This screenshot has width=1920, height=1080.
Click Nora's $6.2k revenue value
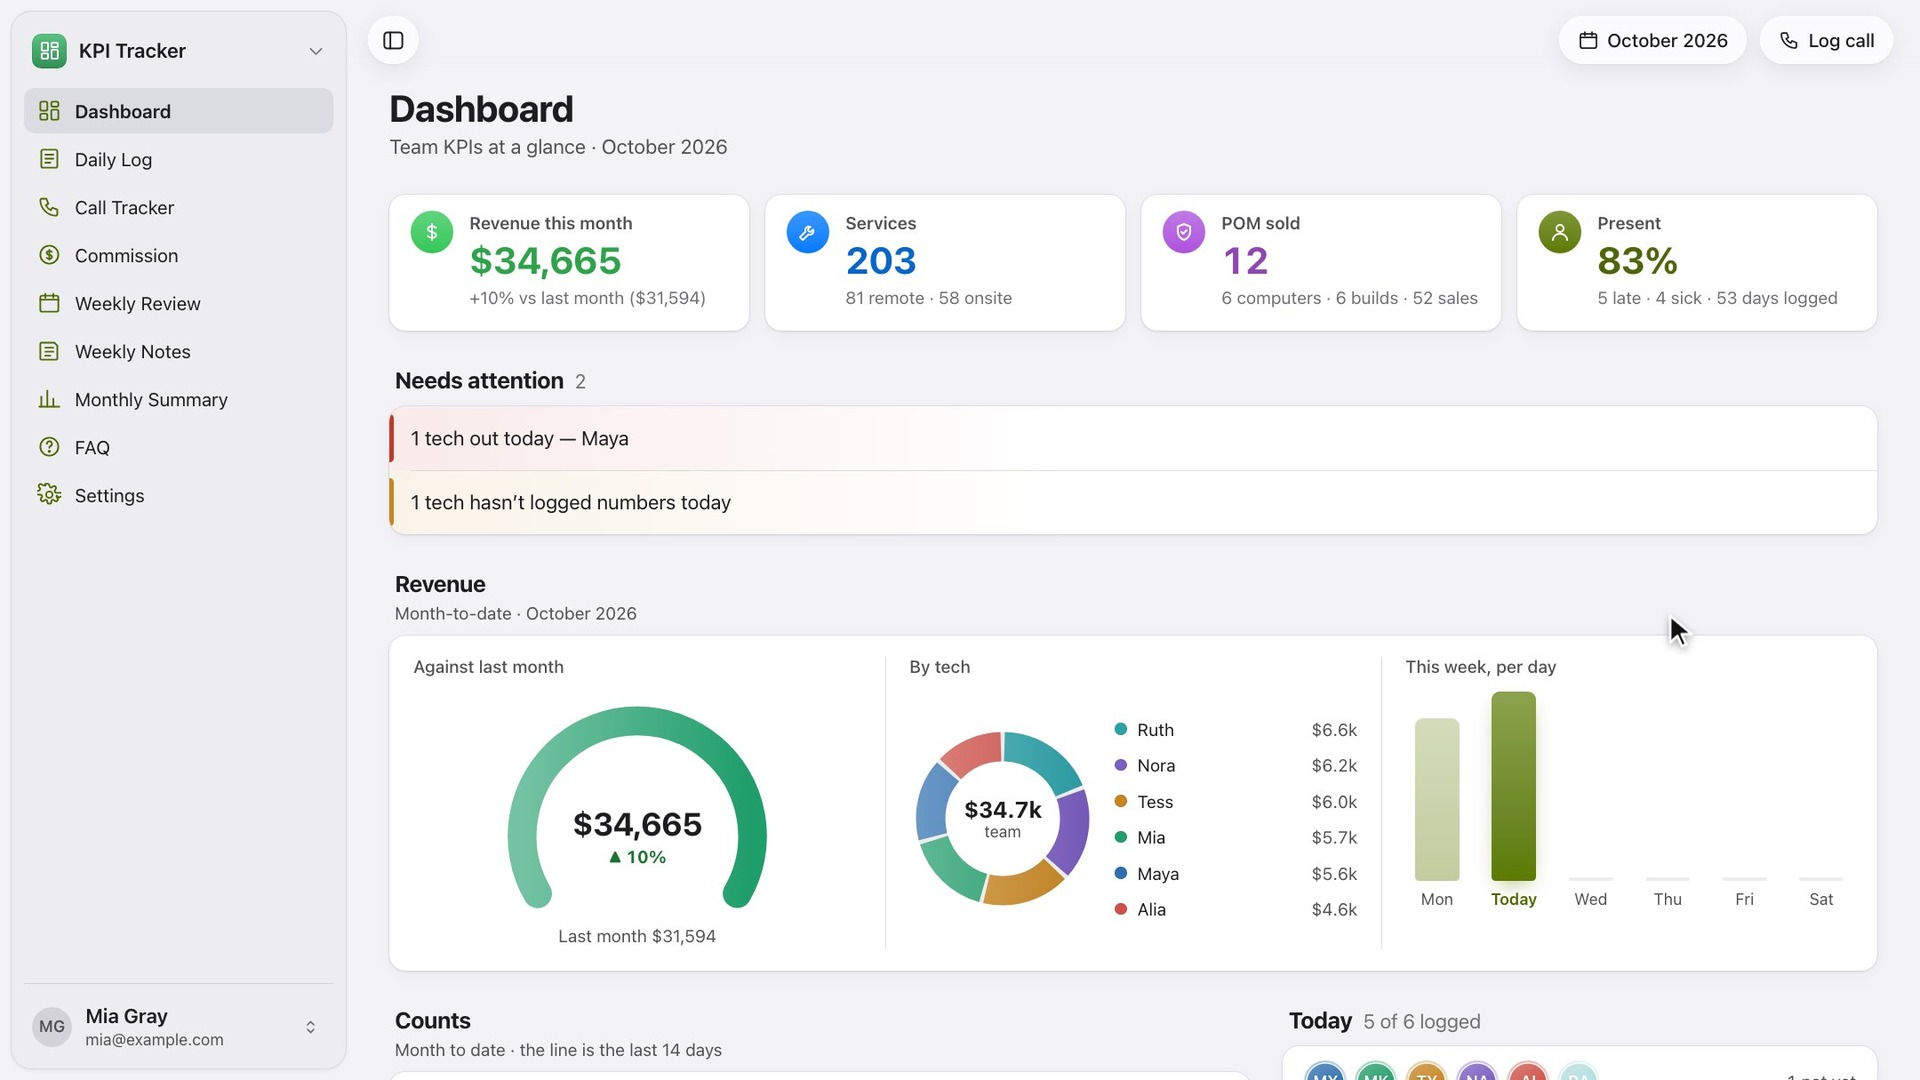(x=1334, y=766)
